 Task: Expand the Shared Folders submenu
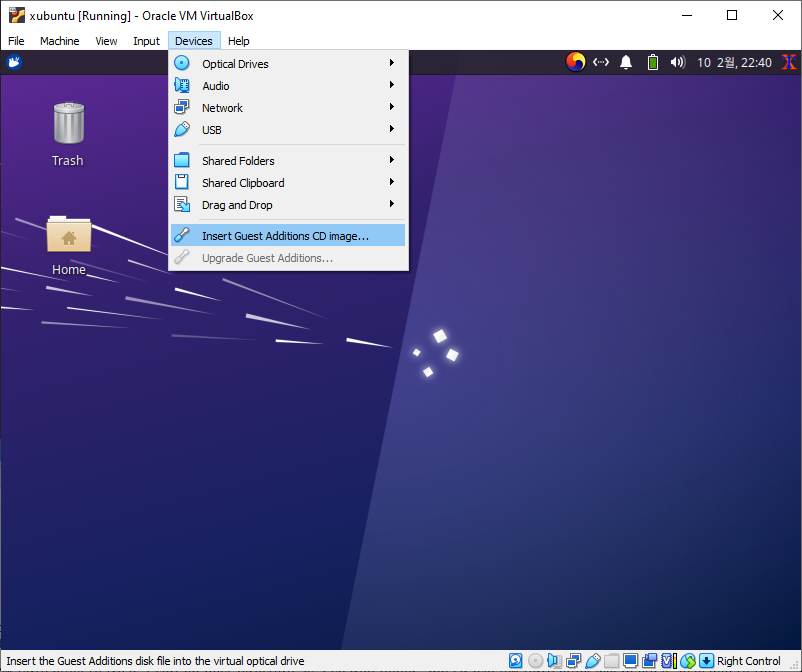[x=287, y=161]
